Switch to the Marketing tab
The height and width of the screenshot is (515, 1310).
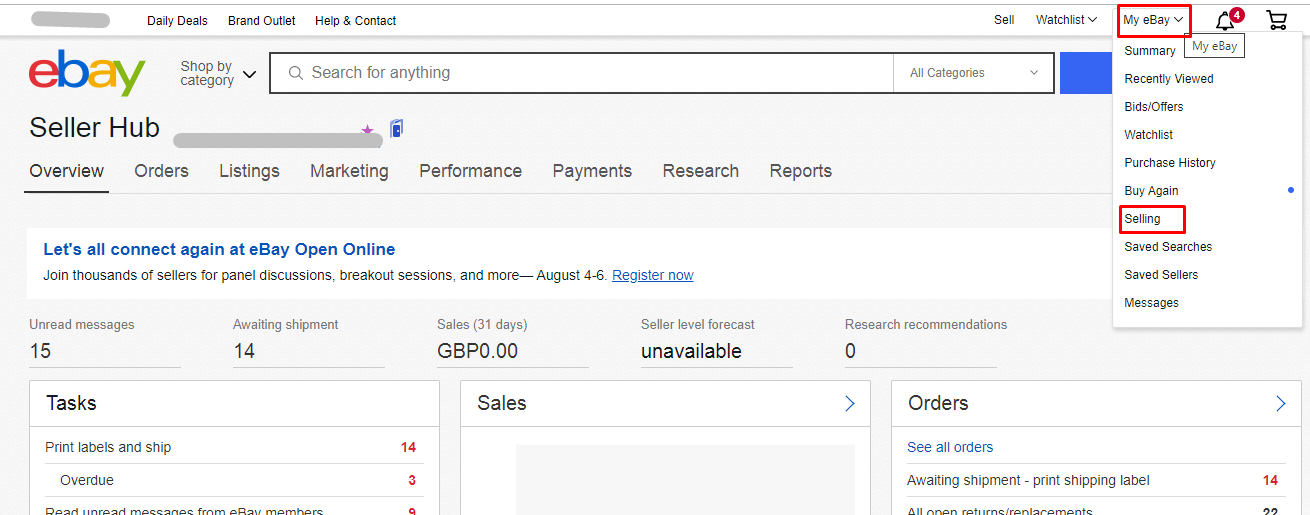pos(349,171)
